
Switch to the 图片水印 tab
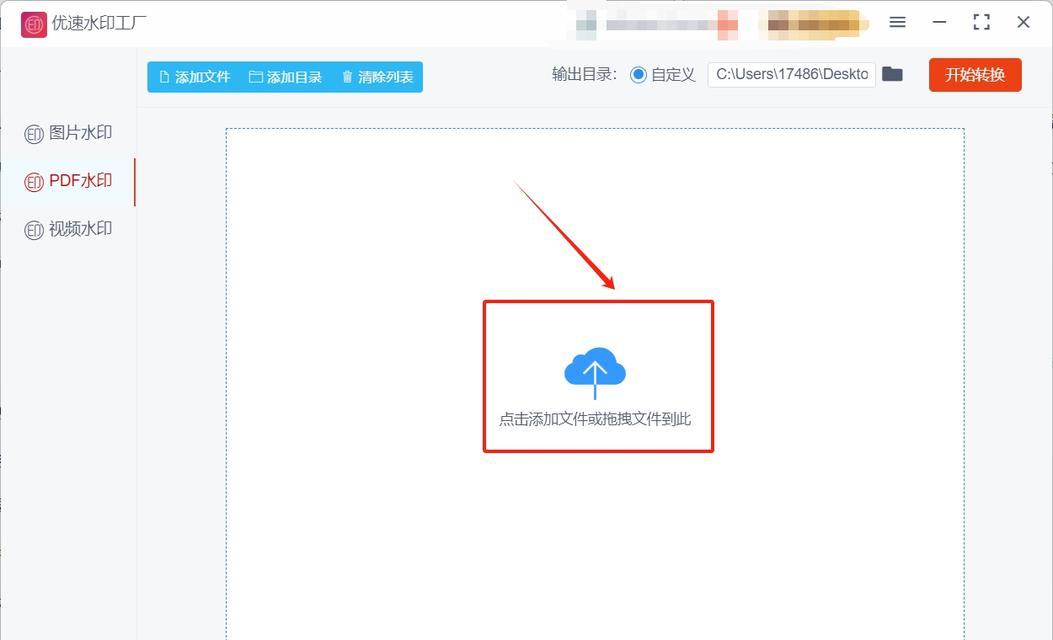[68, 133]
